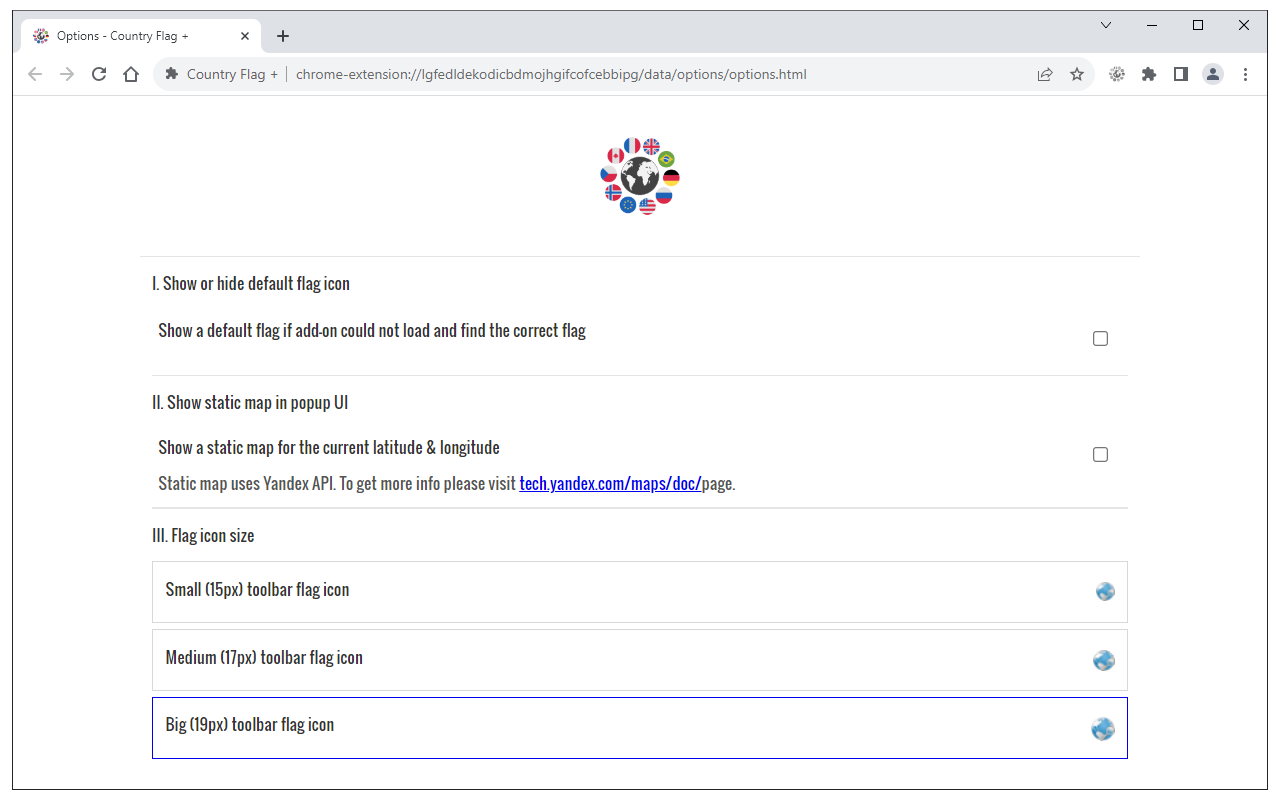Enable the show default flag checkbox
Screen dimensions: 1280x800
[x=1100, y=339]
